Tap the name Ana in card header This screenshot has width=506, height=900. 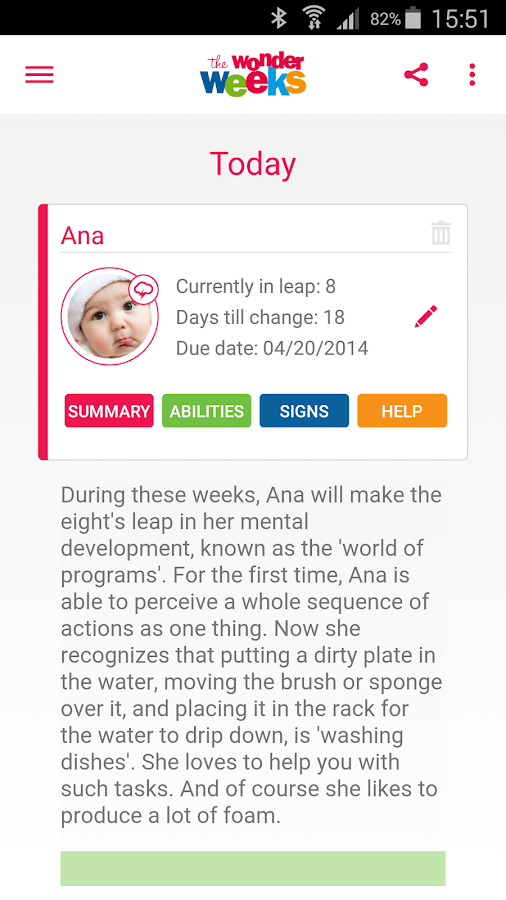pyautogui.click(x=83, y=235)
